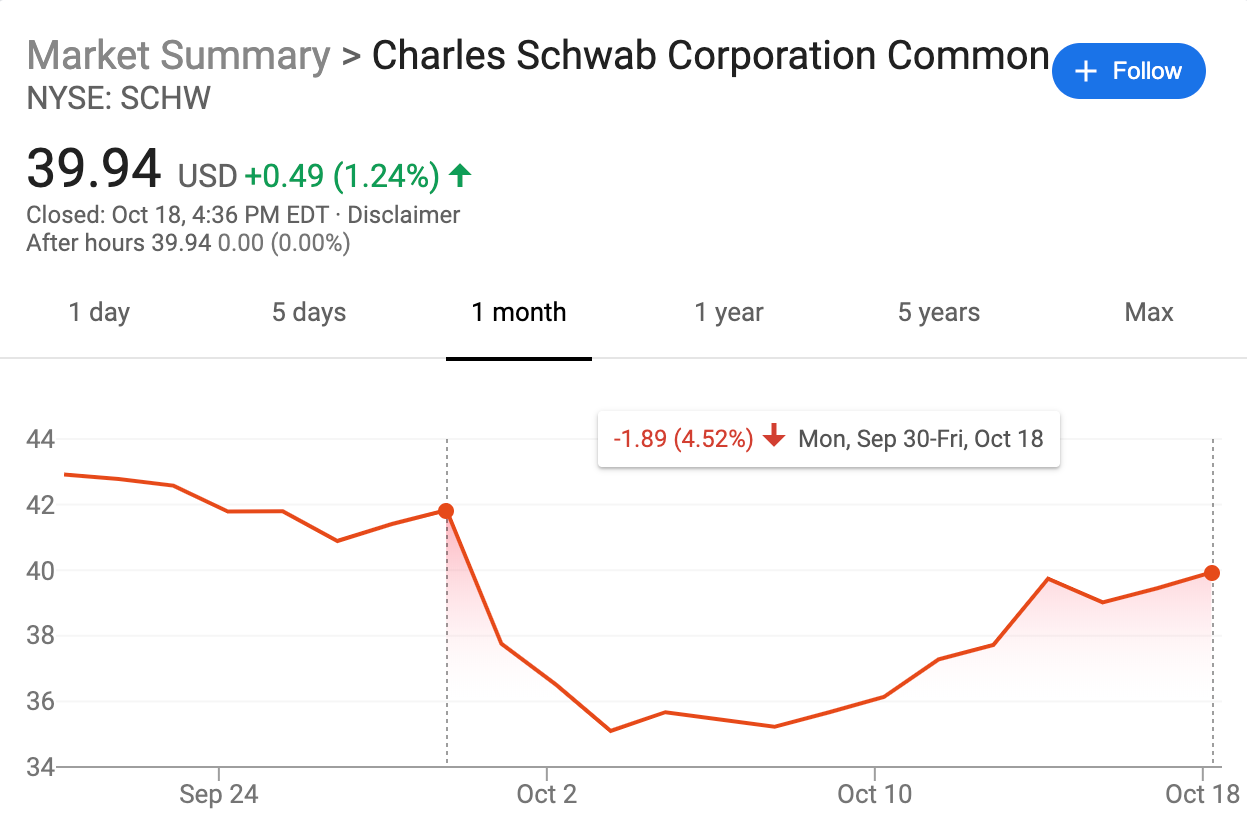The image size is (1247, 835).
Task: Switch to the 1 day tab
Action: tap(99, 313)
